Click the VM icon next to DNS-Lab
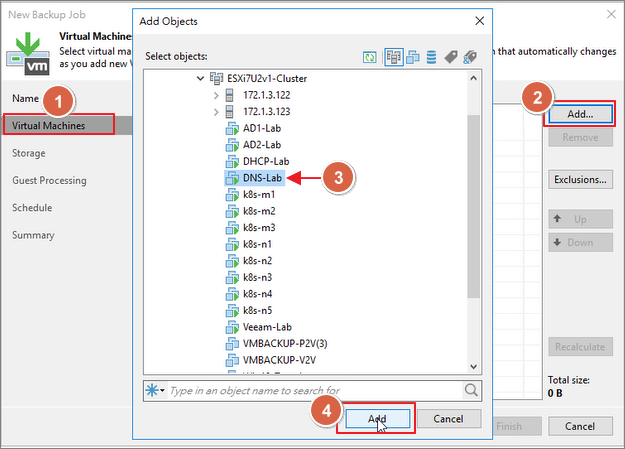Image resolution: width=625 pixels, height=449 pixels. click(232, 178)
